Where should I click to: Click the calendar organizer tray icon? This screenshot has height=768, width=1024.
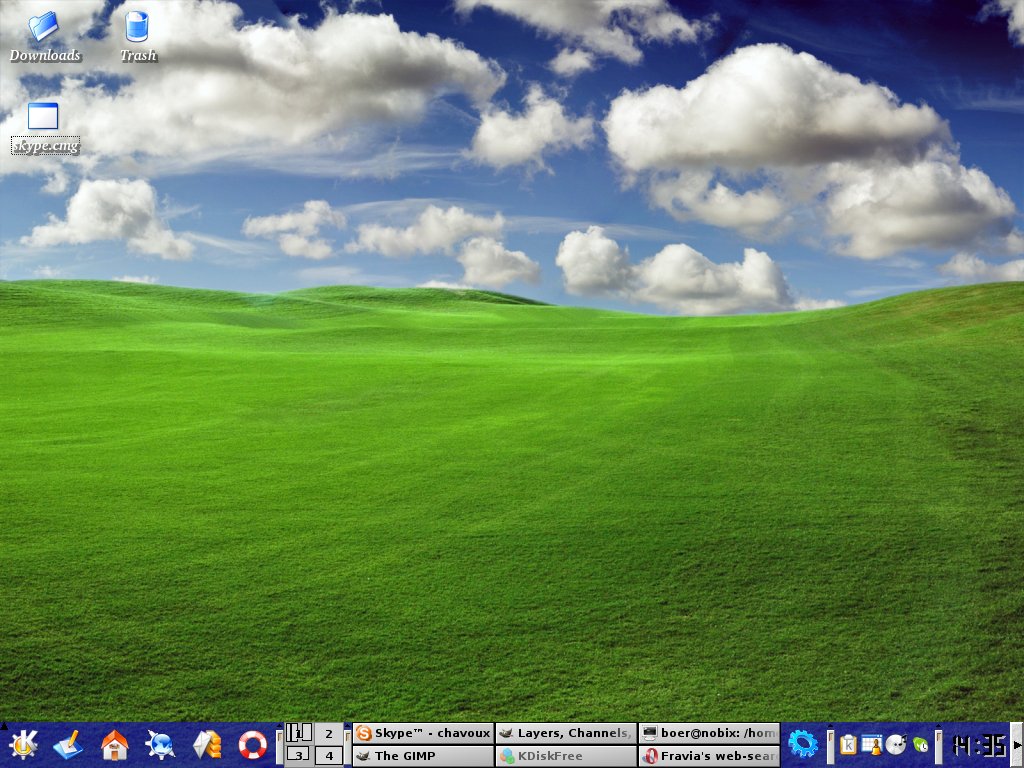(x=872, y=744)
